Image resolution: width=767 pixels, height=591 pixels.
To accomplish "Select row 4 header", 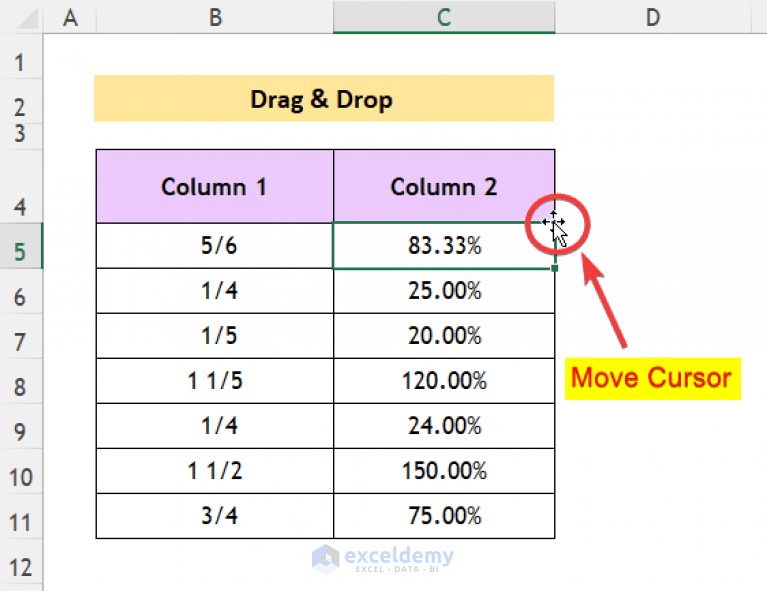I will pos(21,186).
